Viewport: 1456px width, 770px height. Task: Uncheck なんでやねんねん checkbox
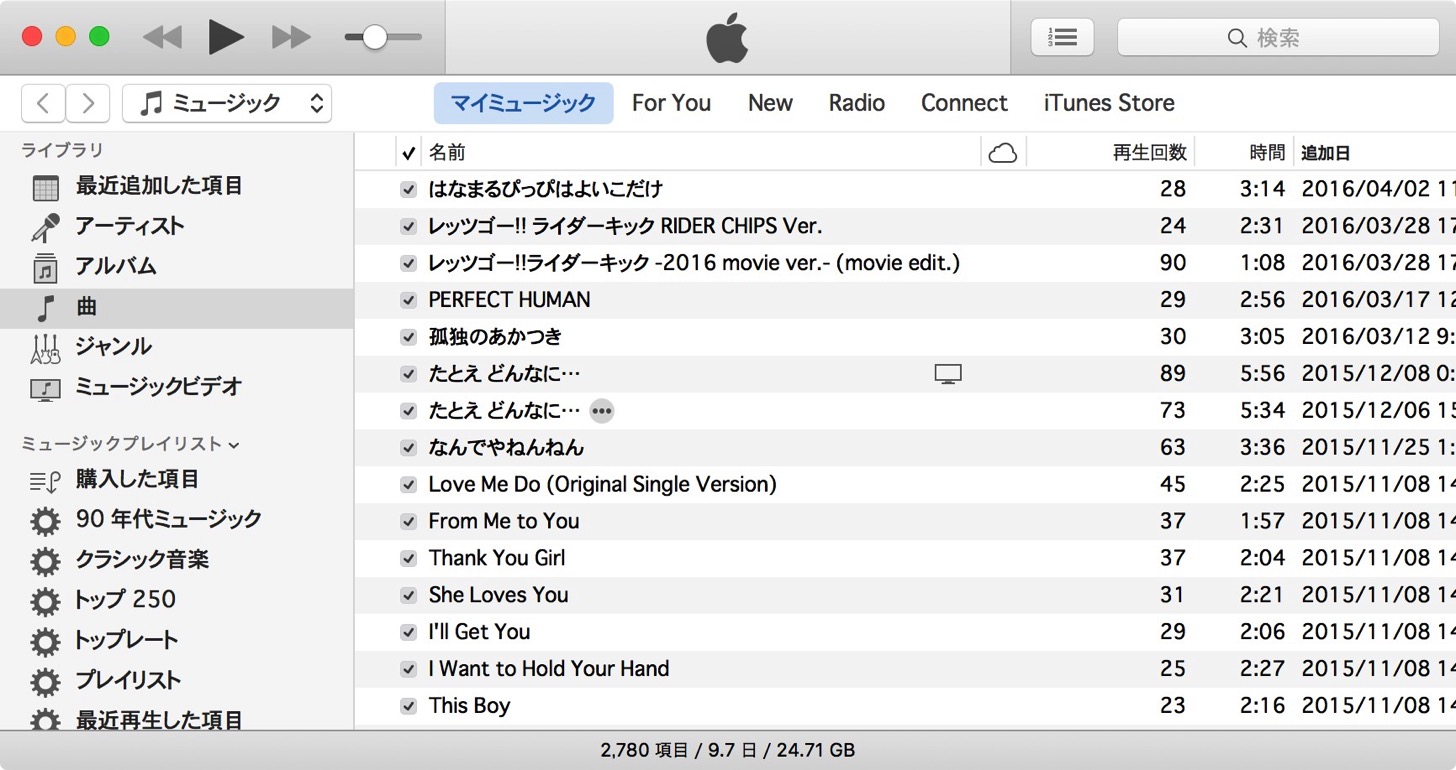tap(408, 447)
